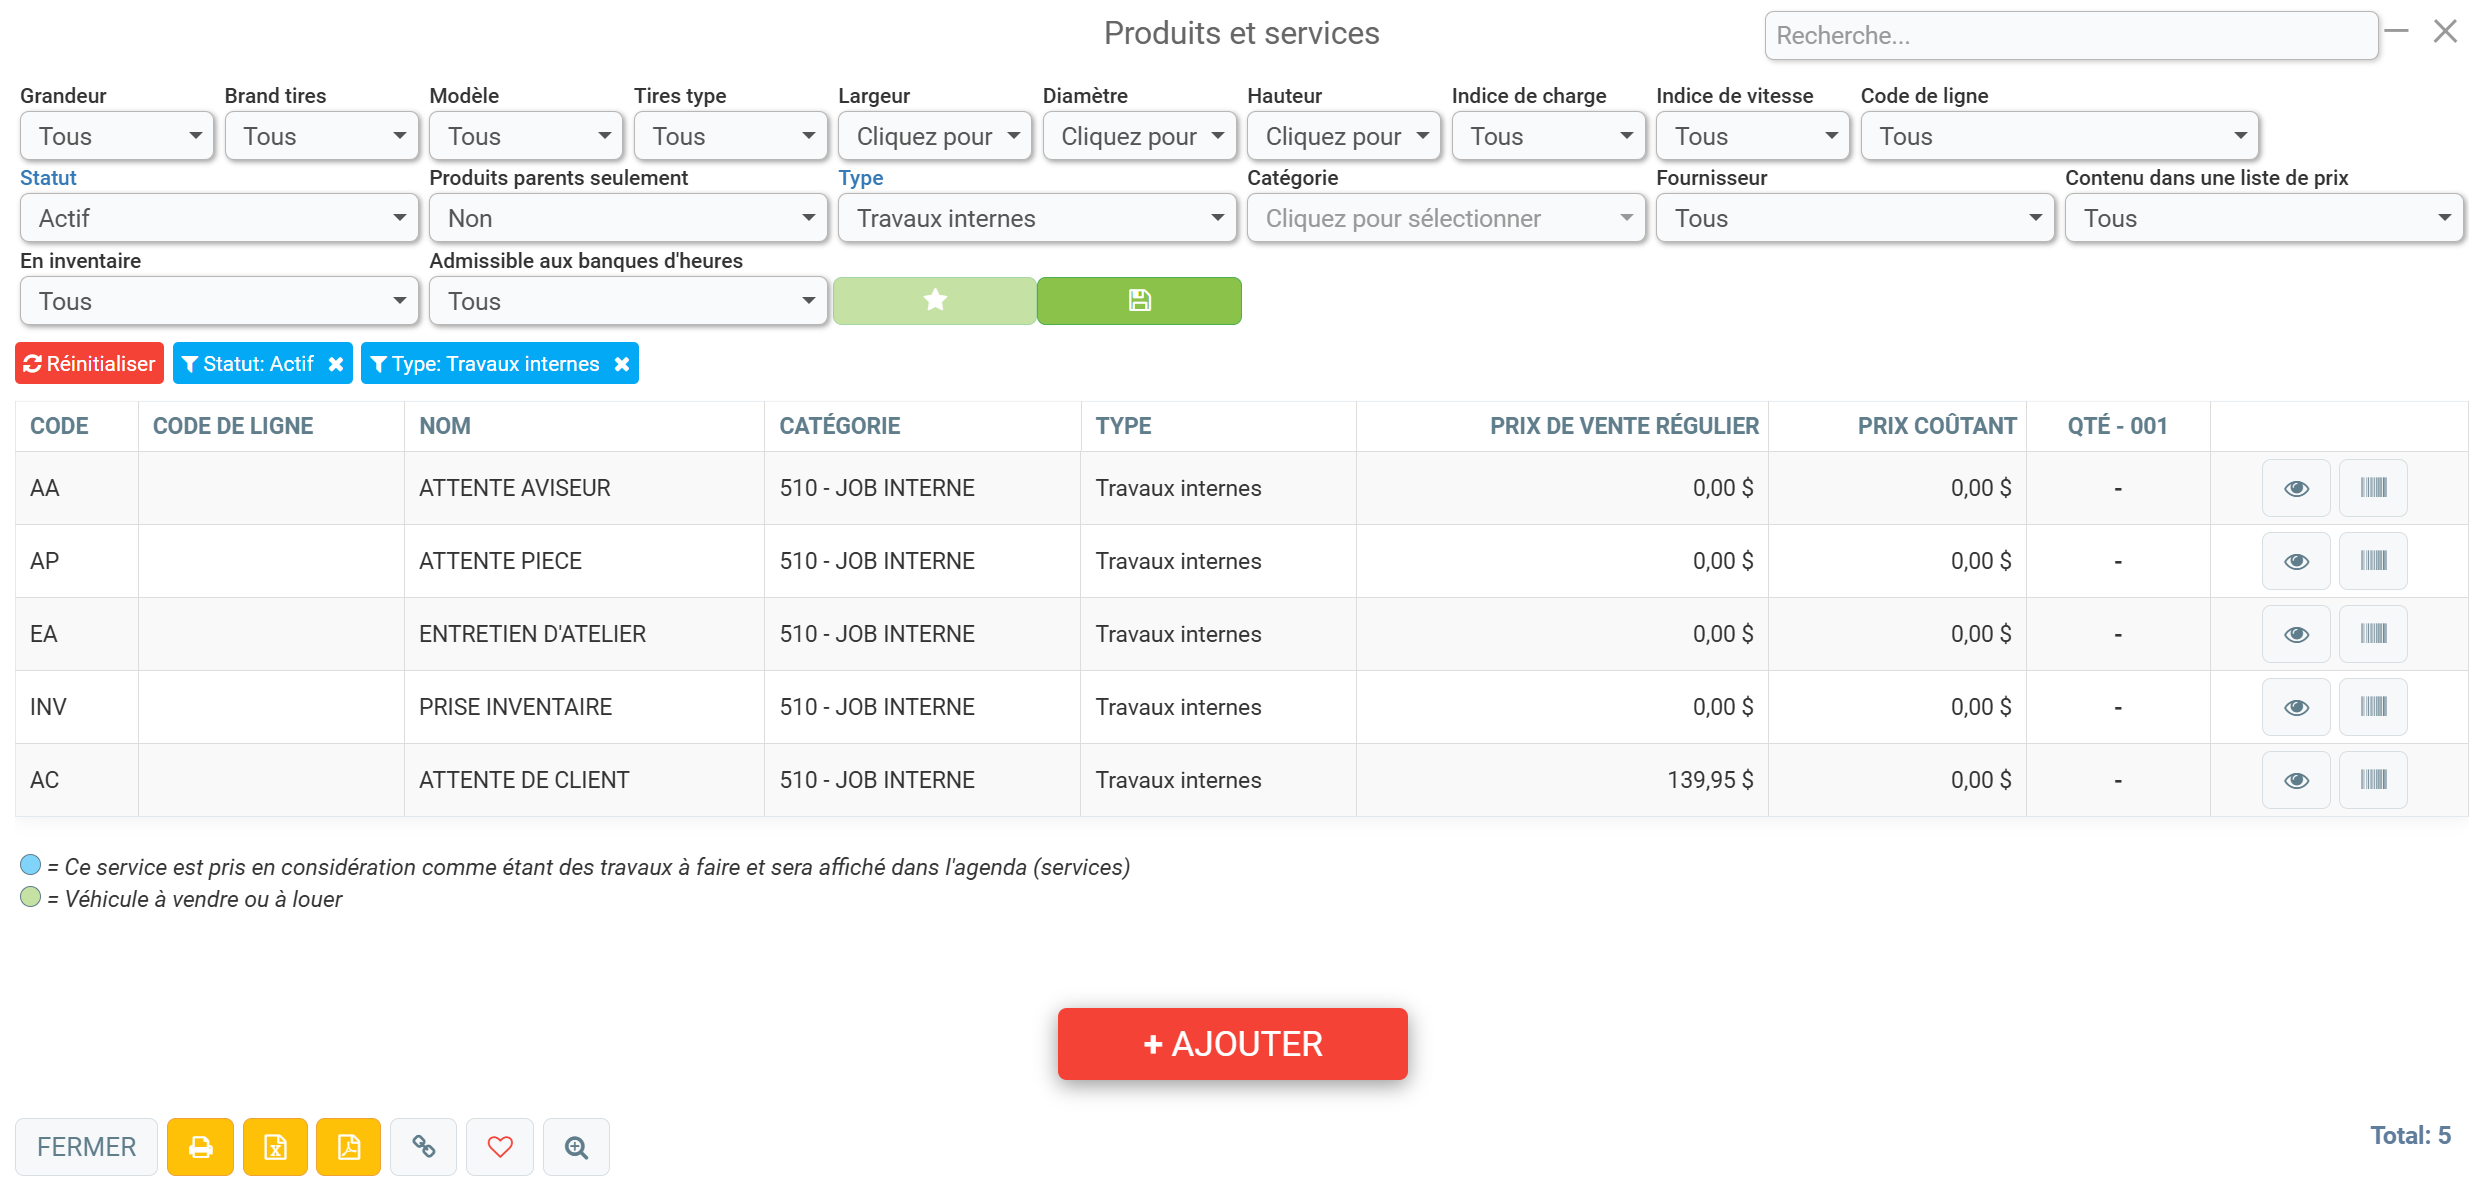
Task: Sort by PRIX DE VENTE RÉGULIER column
Action: pos(1624,426)
